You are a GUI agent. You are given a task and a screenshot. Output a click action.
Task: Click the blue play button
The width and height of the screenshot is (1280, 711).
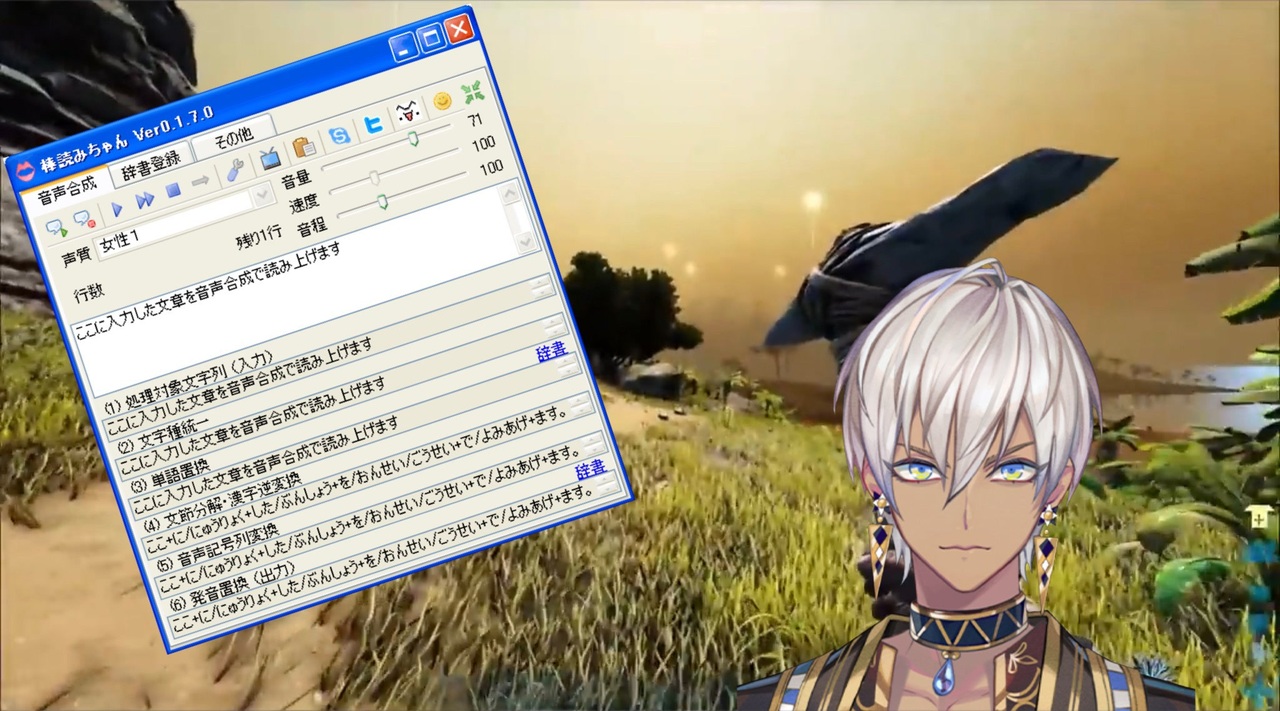[117, 210]
